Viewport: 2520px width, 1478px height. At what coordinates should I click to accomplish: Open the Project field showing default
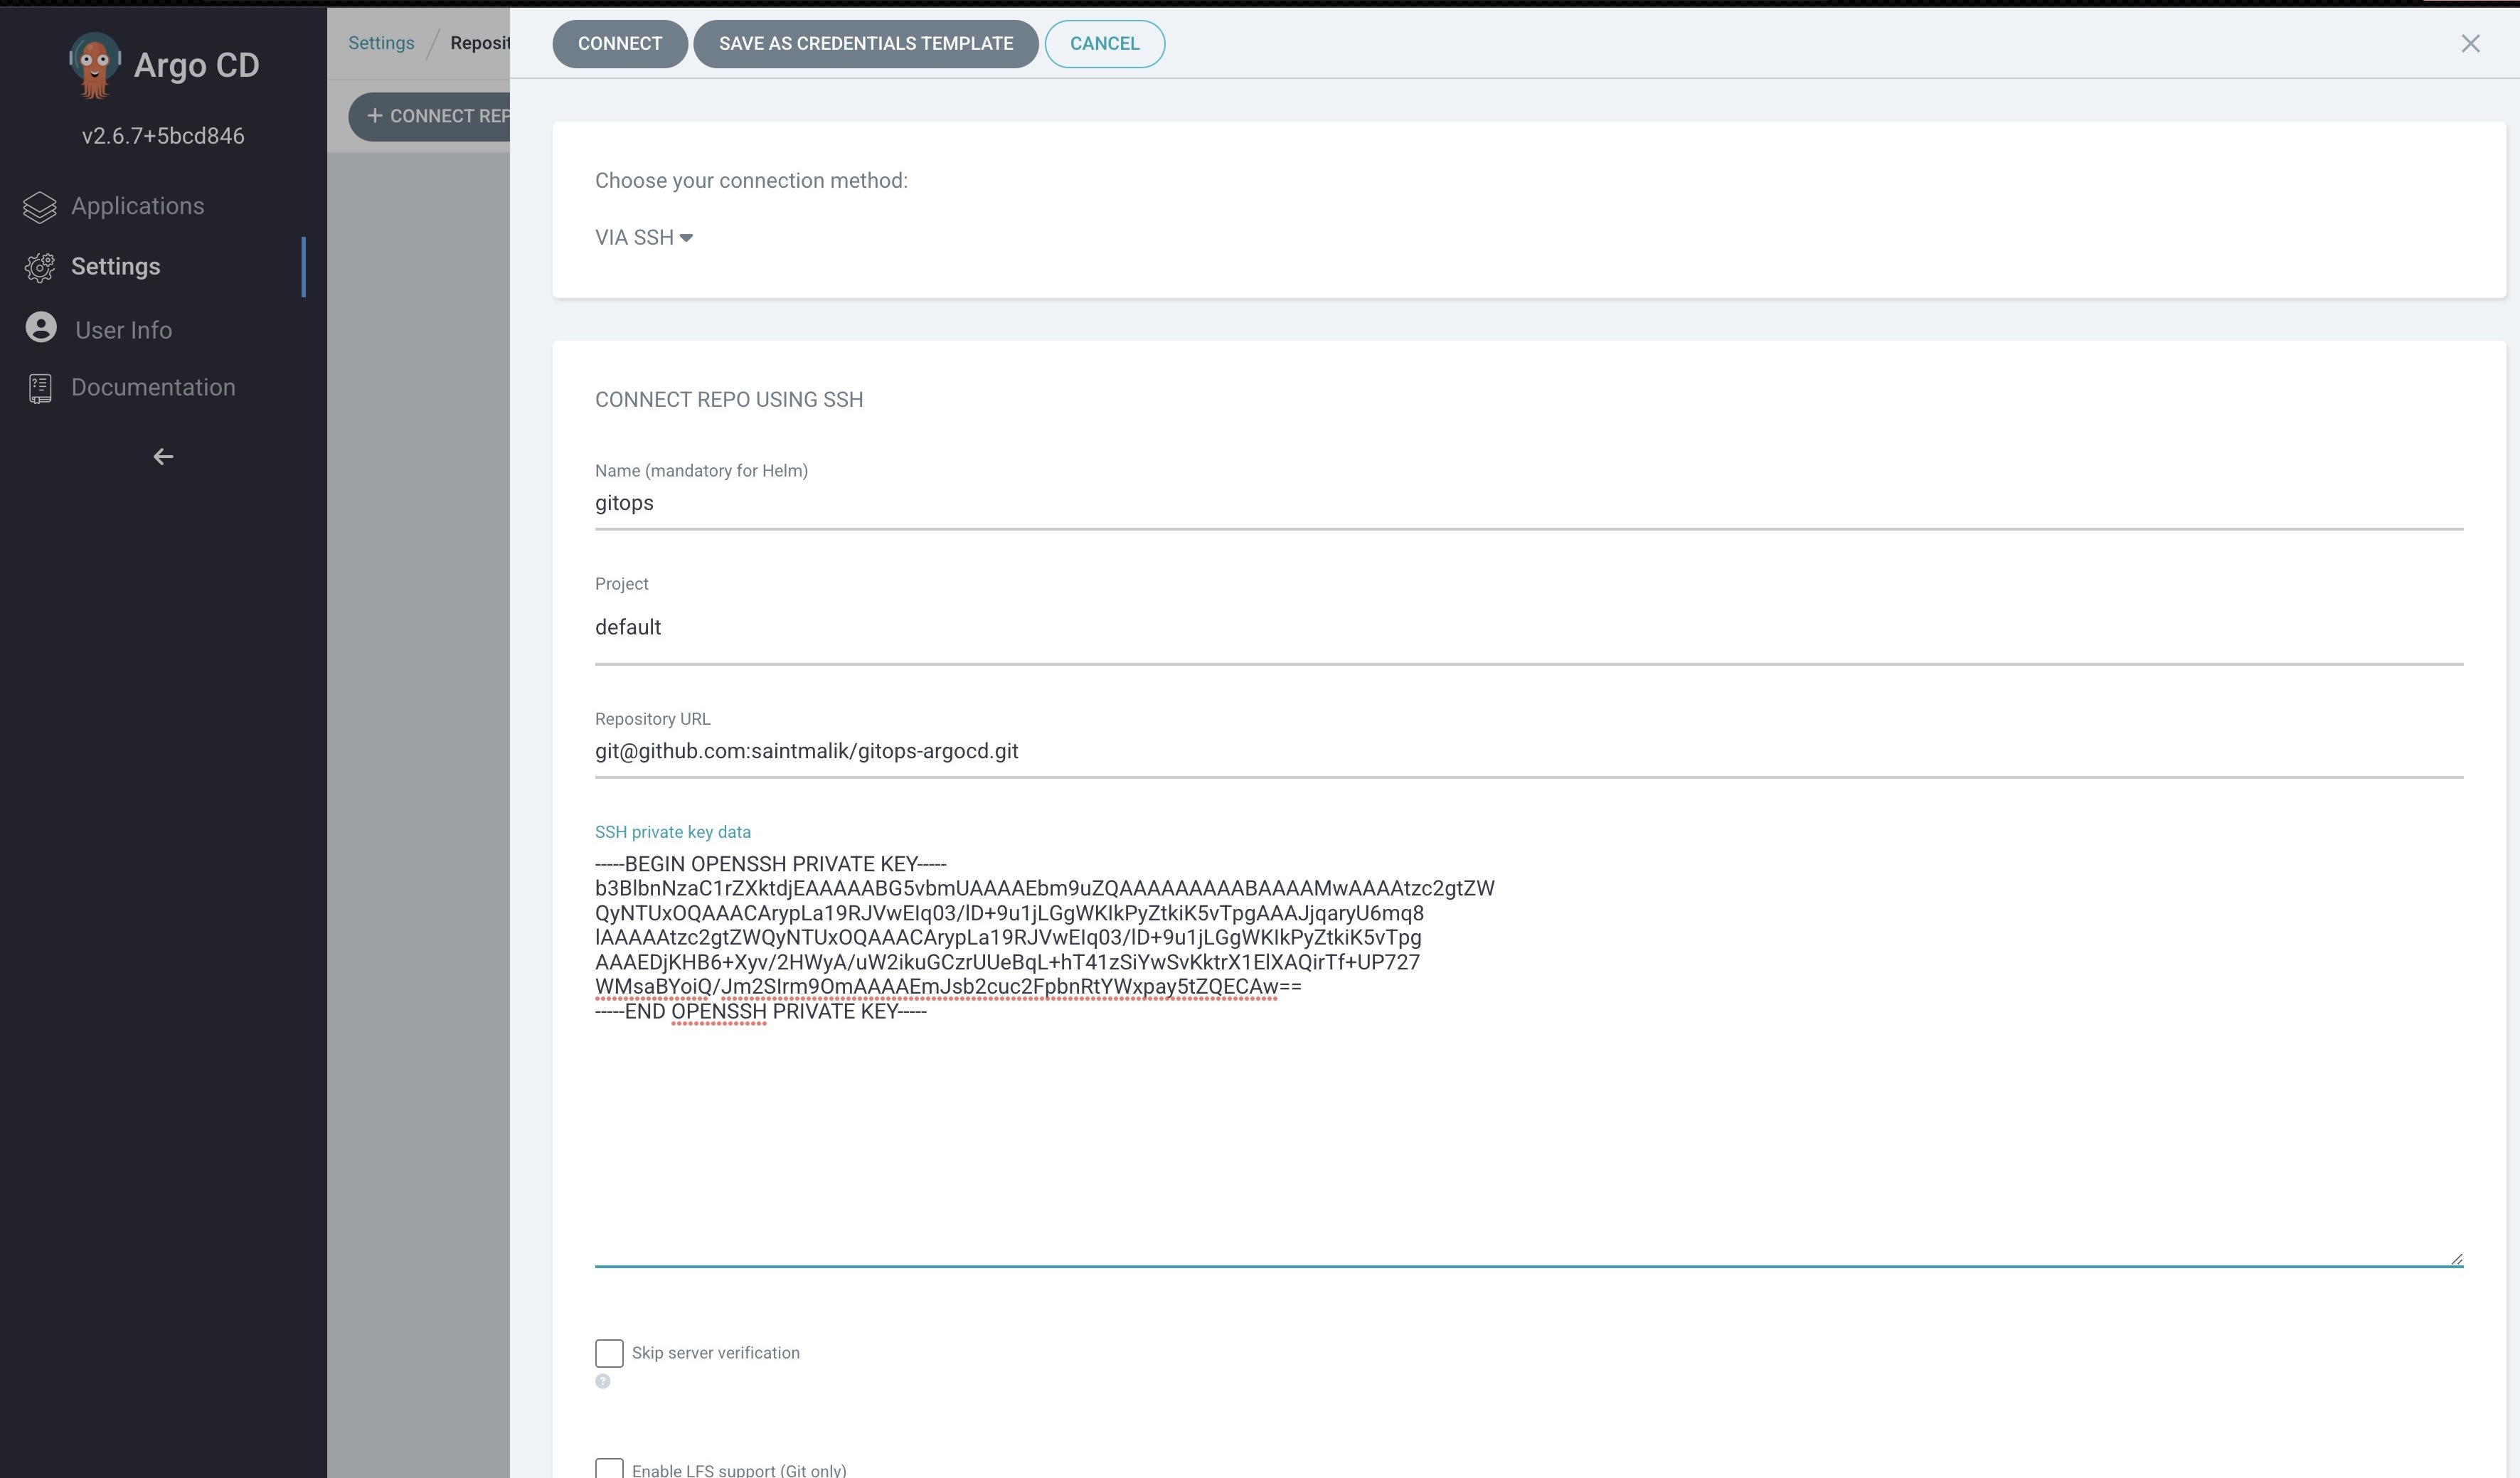click(1528, 628)
